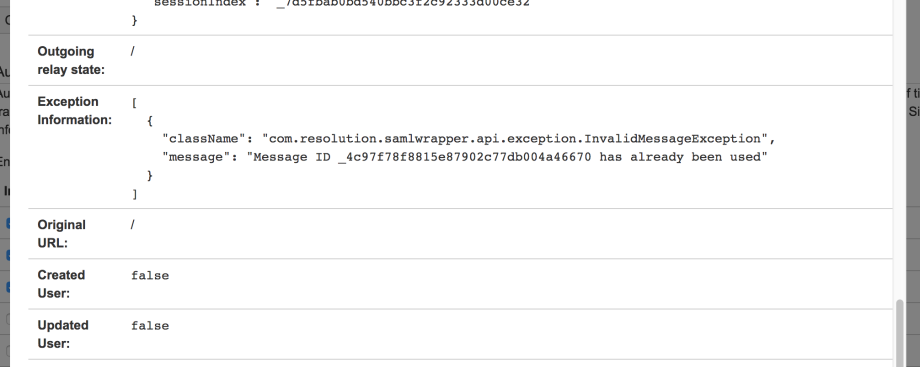
Task: Click the closing square bracket of exception JSON
Action: 134,194
